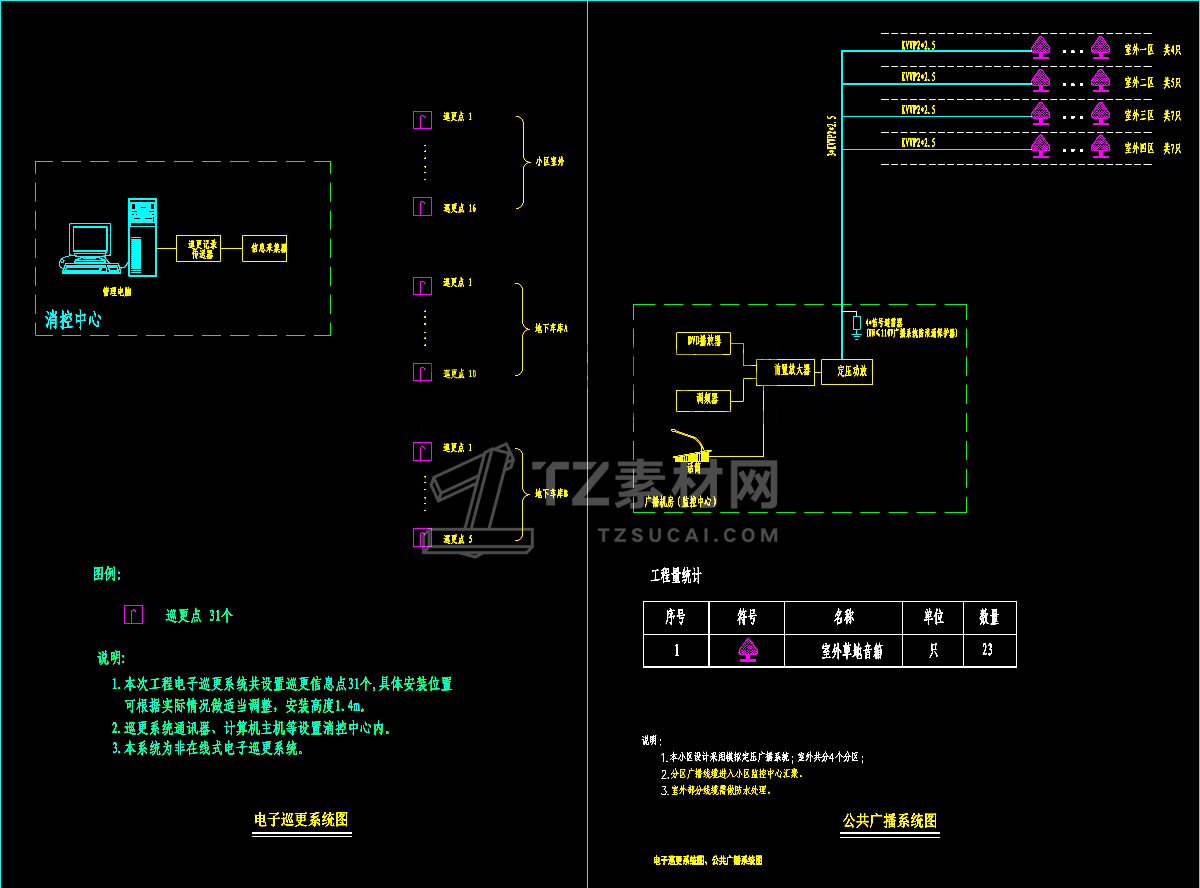Viewport: 1200px width, 888px height.
Task: Select patrol point 1 symbol in 地下车库B group
Action: (423, 451)
